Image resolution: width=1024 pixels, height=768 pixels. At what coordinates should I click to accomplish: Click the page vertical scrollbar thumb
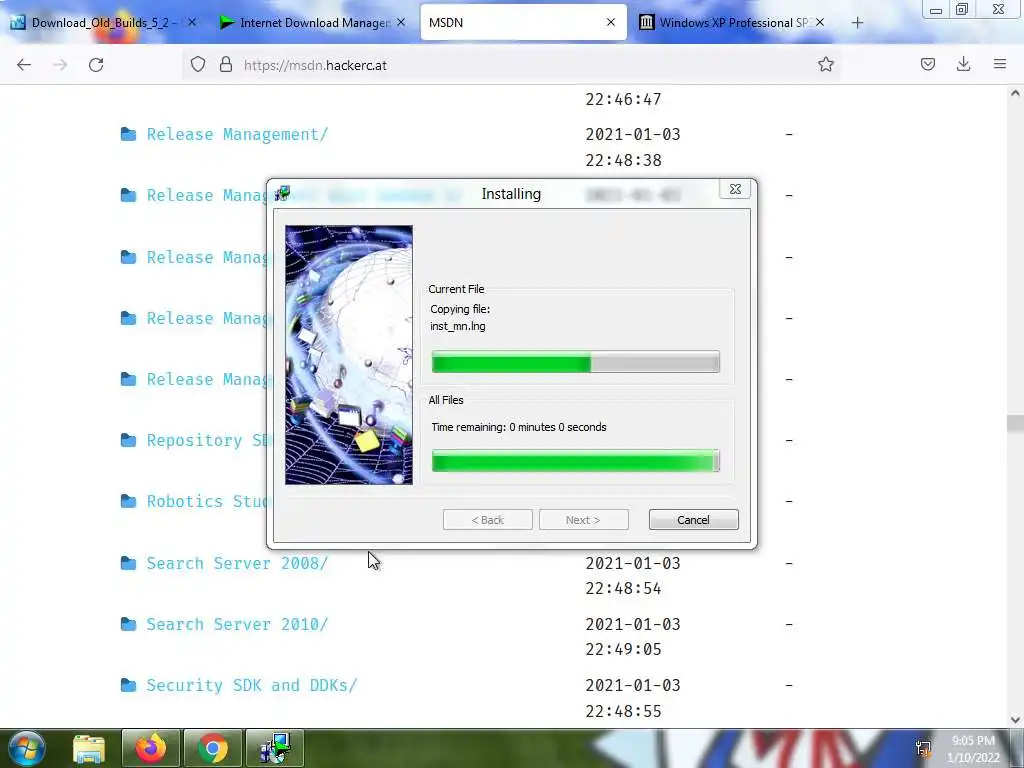tap(1015, 423)
